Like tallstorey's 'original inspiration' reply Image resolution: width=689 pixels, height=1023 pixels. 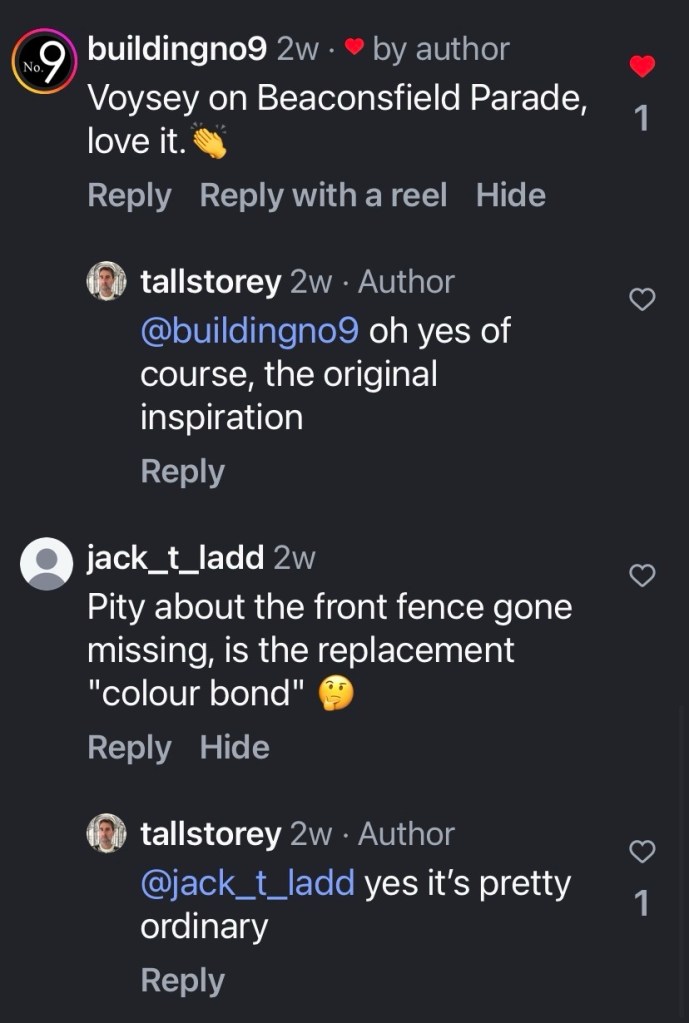pos(642,299)
